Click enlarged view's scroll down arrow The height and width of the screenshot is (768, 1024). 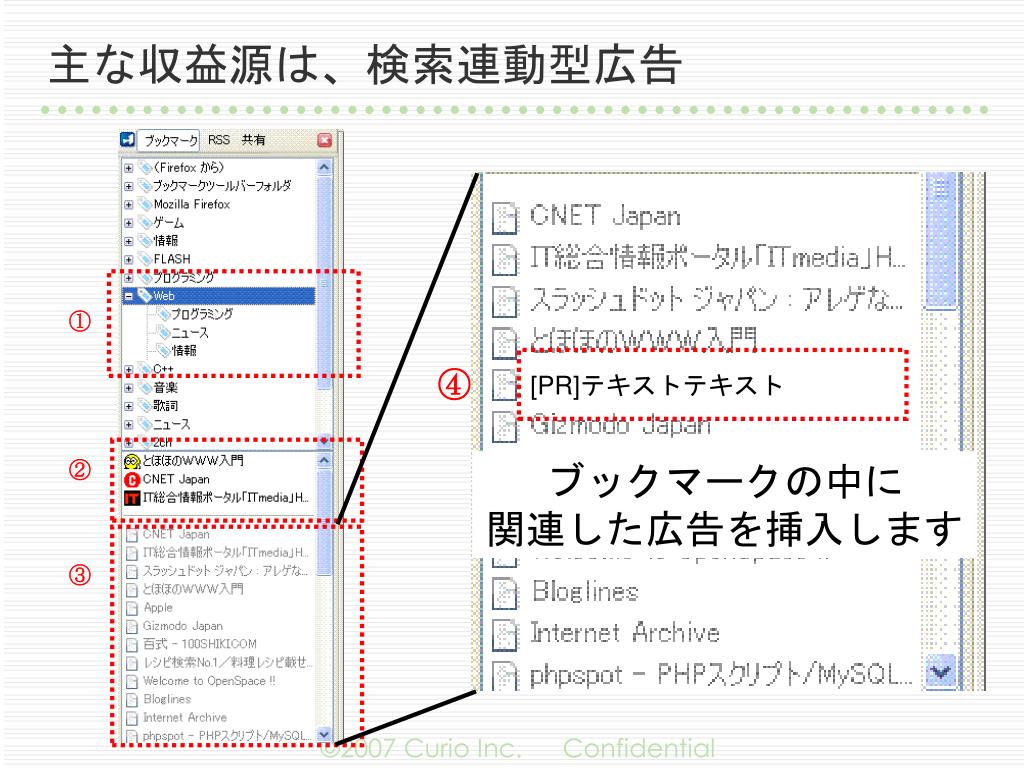(940, 671)
